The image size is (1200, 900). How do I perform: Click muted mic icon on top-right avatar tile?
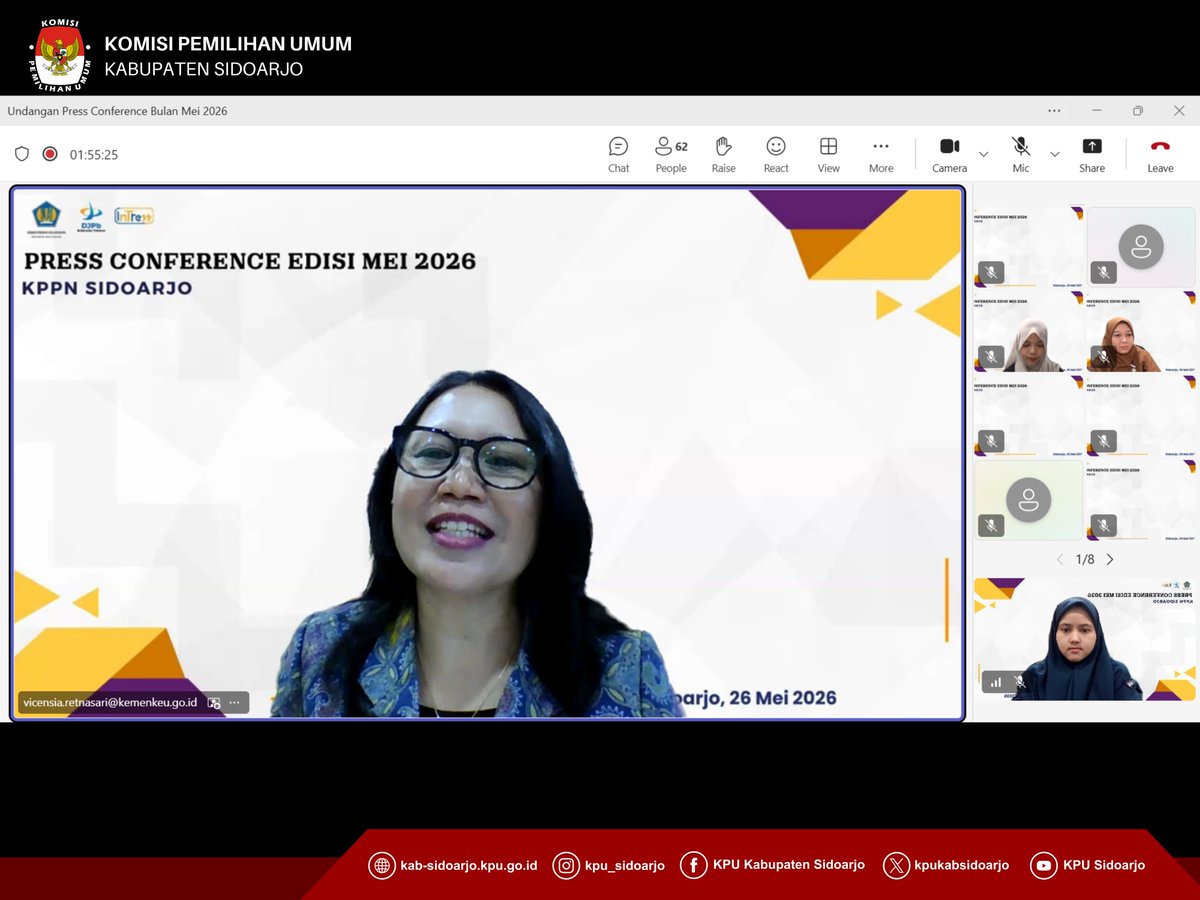click(1103, 272)
